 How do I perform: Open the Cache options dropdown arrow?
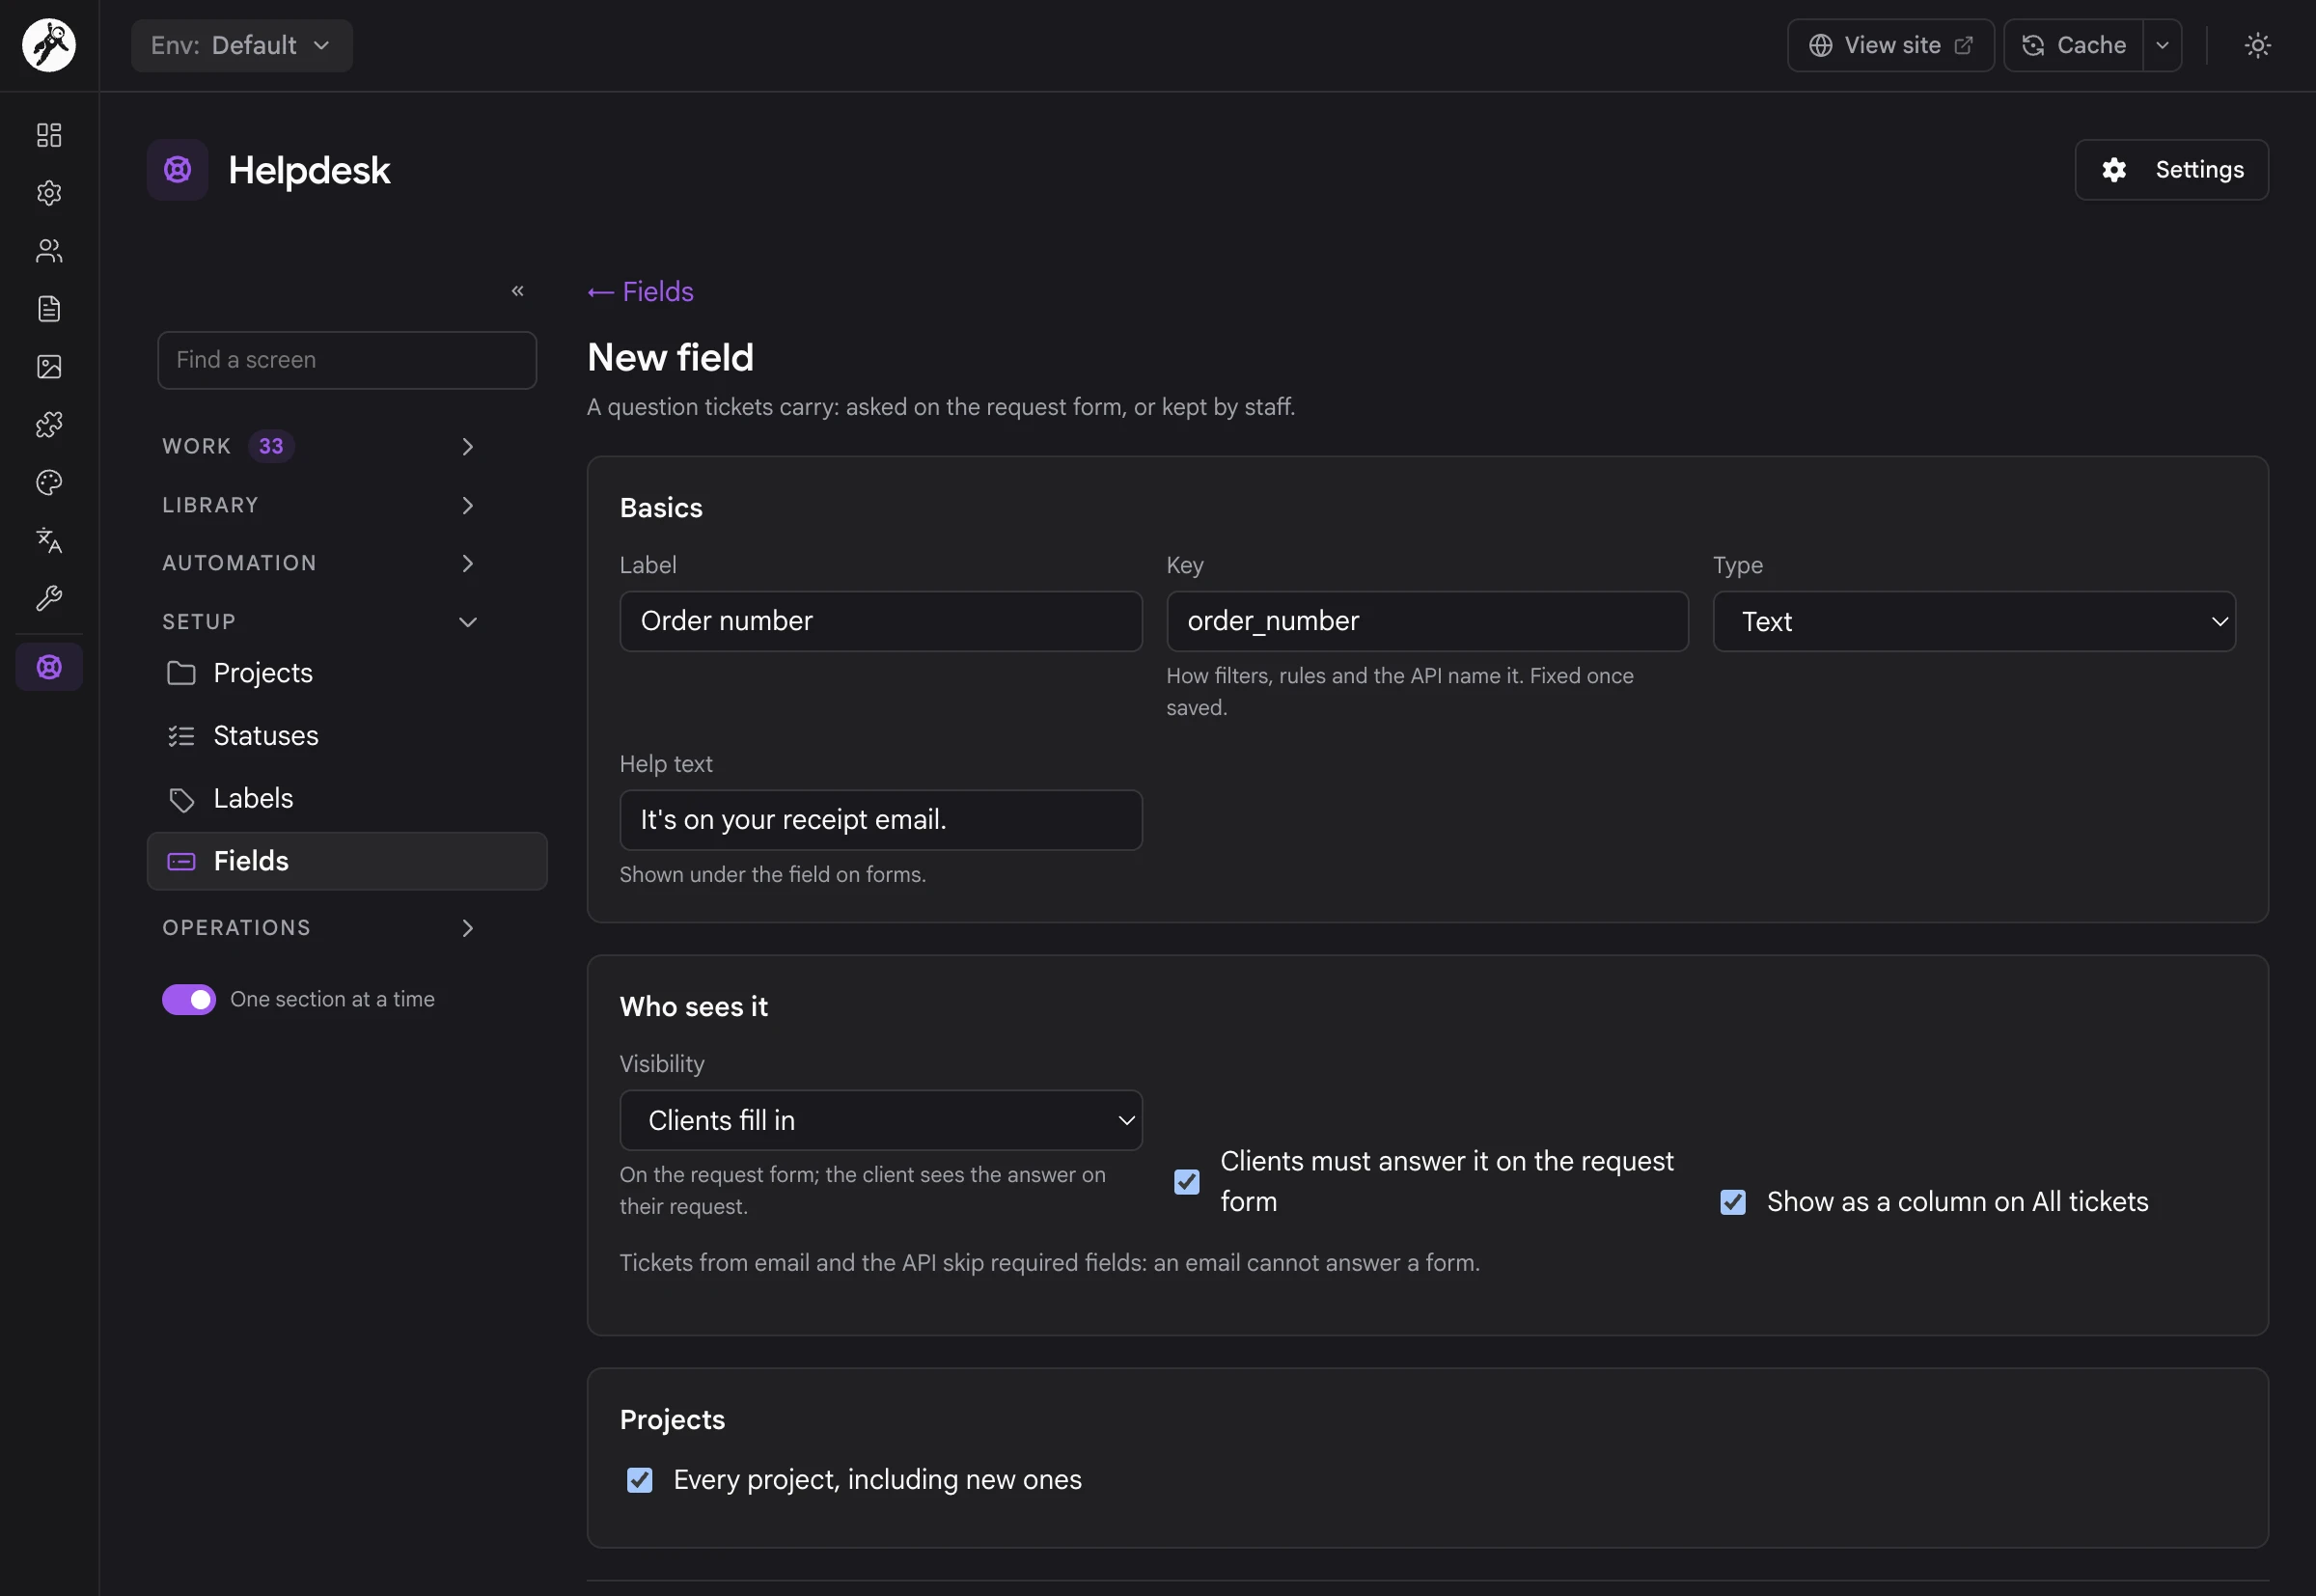tap(2162, 45)
